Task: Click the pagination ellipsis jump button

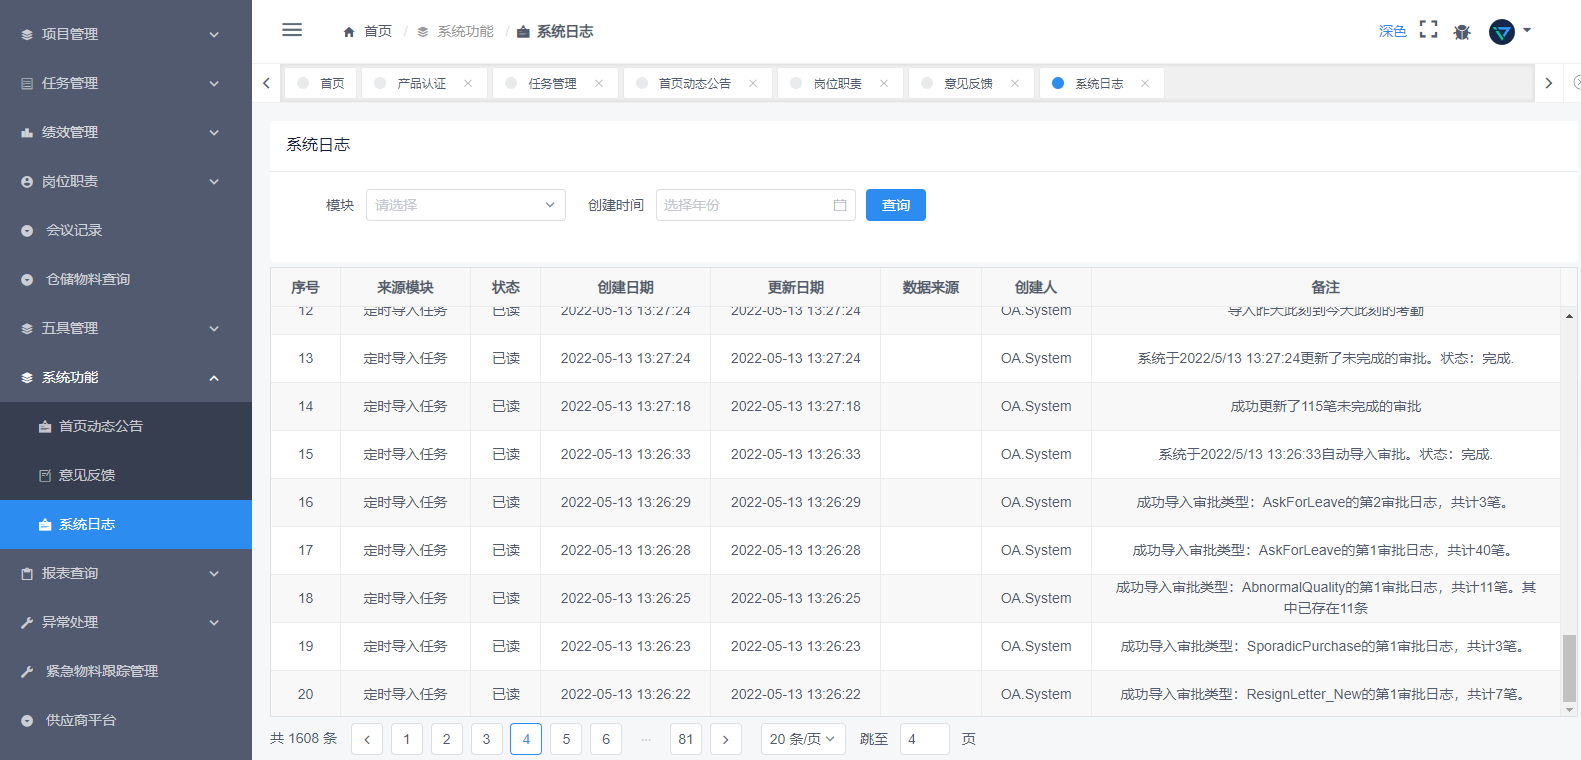Action: click(x=646, y=739)
